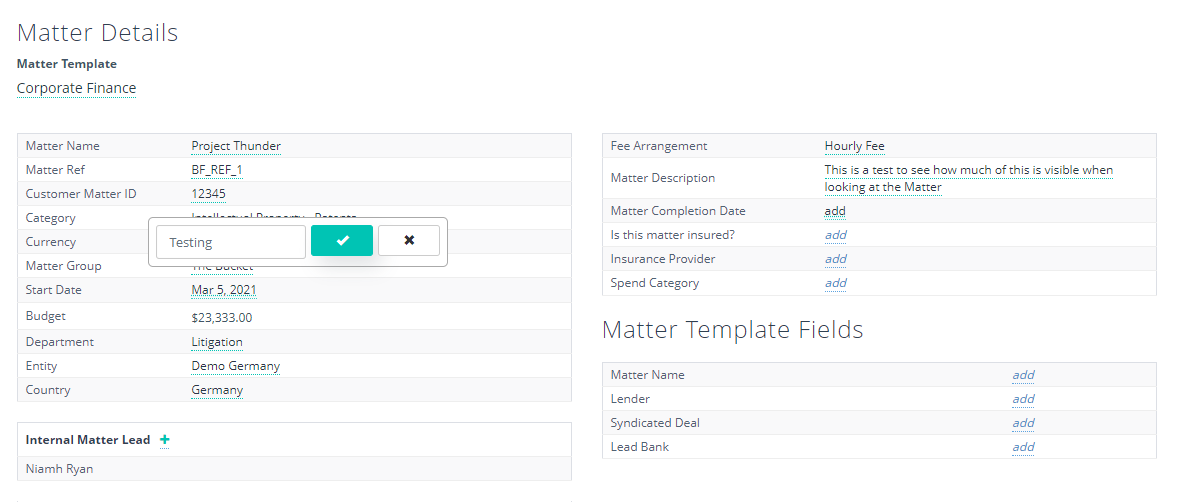Edit the BF_REF_1 matter reference
The width and height of the screenshot is (1195, 502).
pos(217,170)
